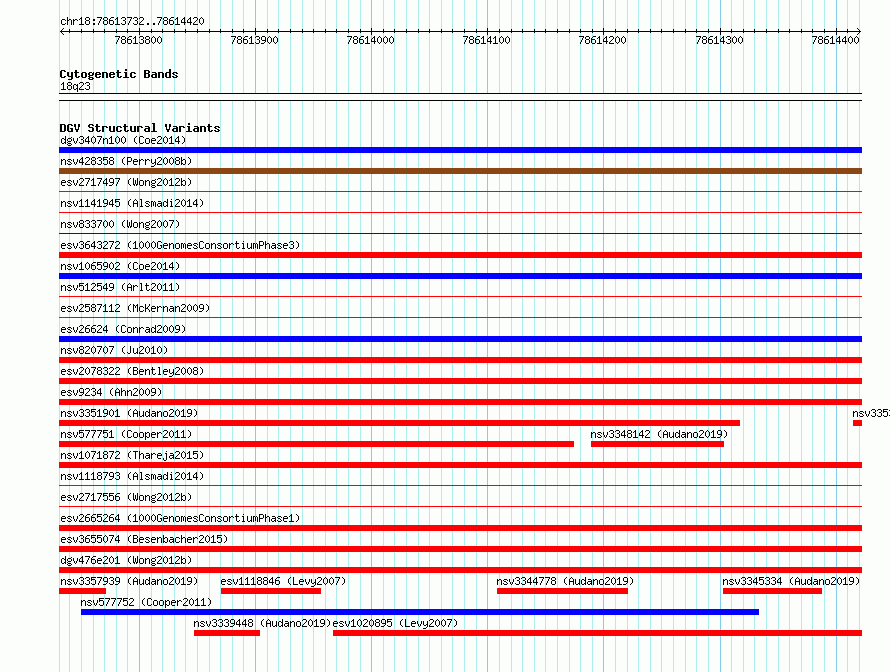The width and height of the screenshot is (890, 672).
Task: Click the red bar under esv2665264
Action: point(460,528)
